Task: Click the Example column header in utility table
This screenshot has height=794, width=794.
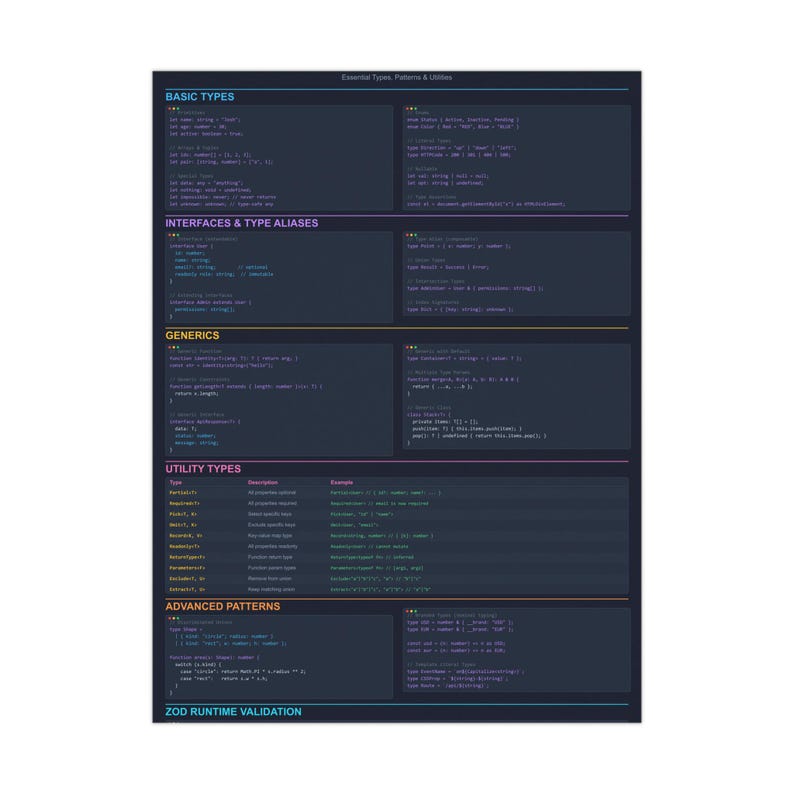Action: click(x=342, y=483)
